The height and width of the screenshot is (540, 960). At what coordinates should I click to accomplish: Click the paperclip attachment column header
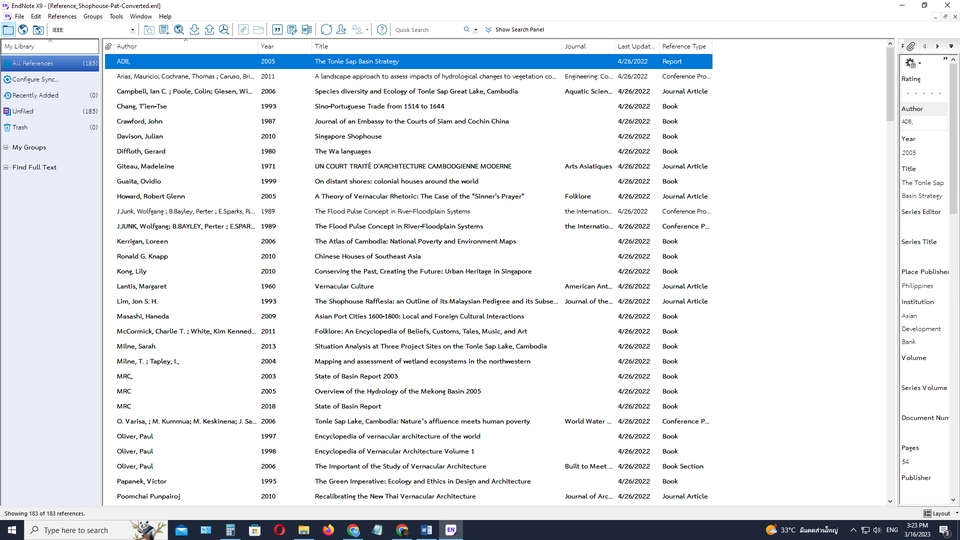pyautogui.click(x=108, y=47)
